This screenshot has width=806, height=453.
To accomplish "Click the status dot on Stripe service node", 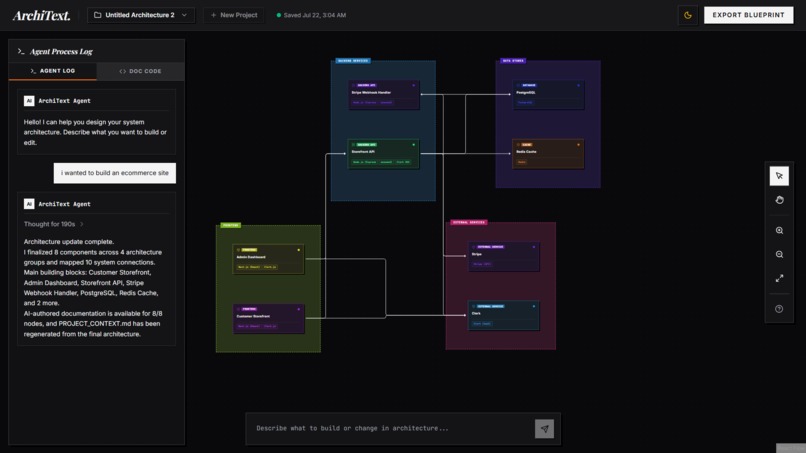I will point(534,247).
